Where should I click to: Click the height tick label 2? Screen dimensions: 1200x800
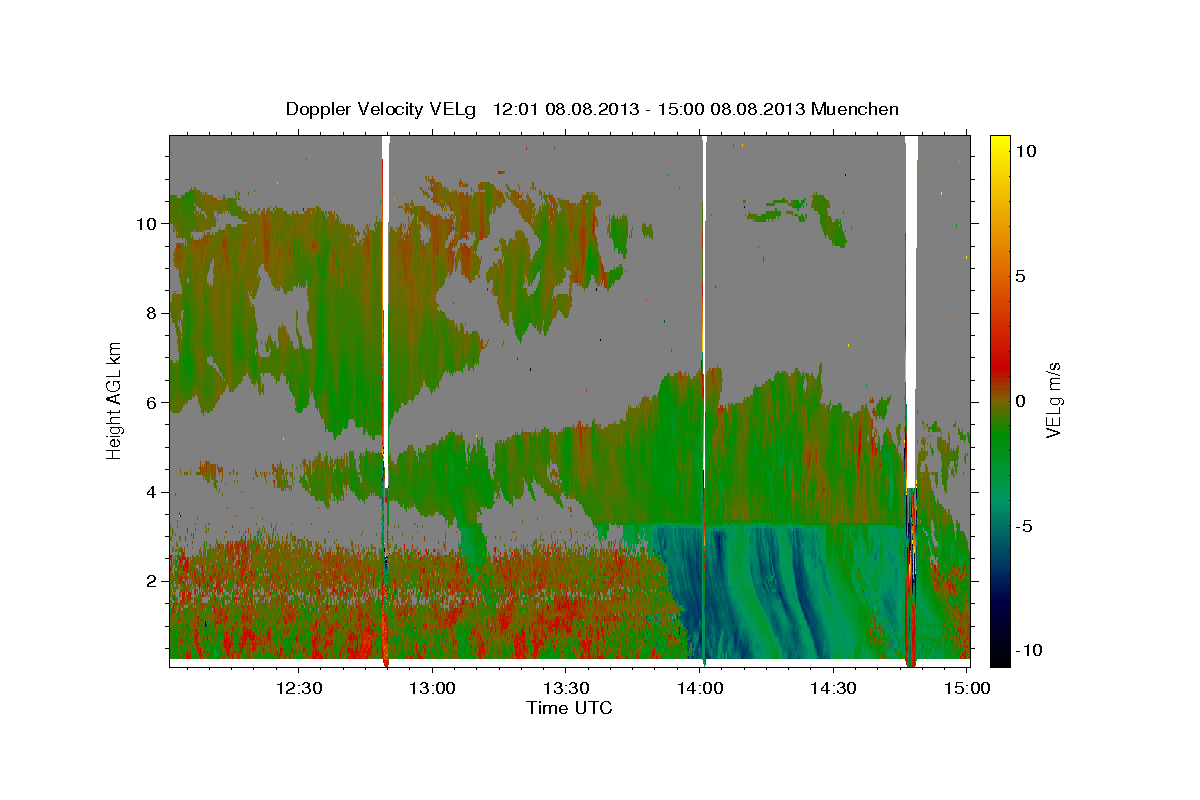(x=151, y=580)
